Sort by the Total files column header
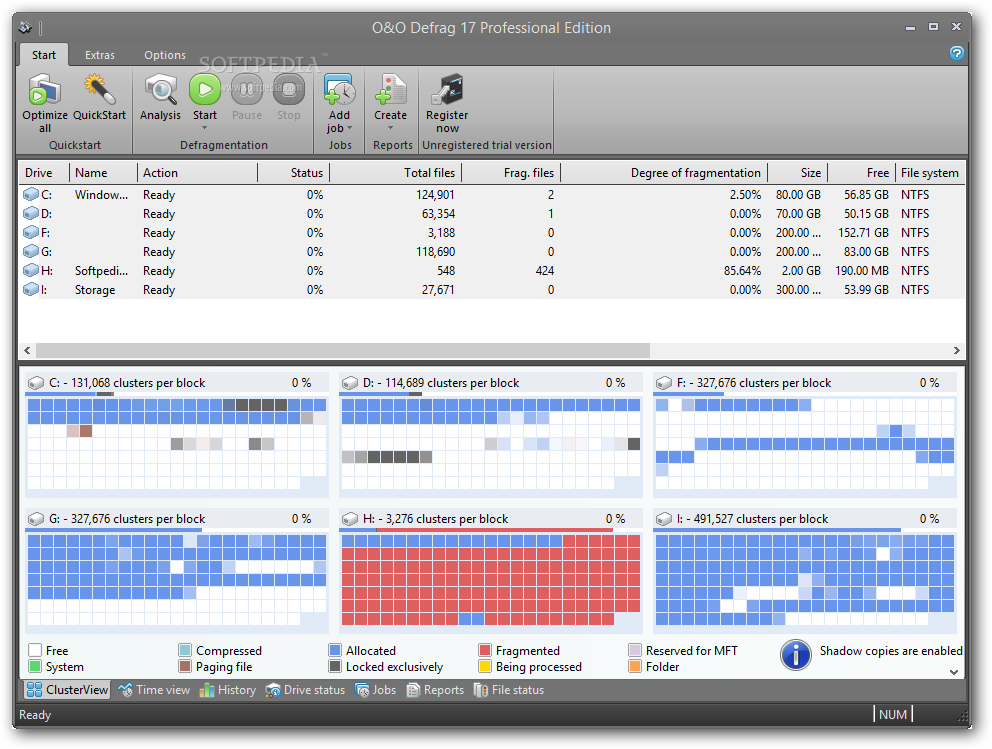 (396, 173)
